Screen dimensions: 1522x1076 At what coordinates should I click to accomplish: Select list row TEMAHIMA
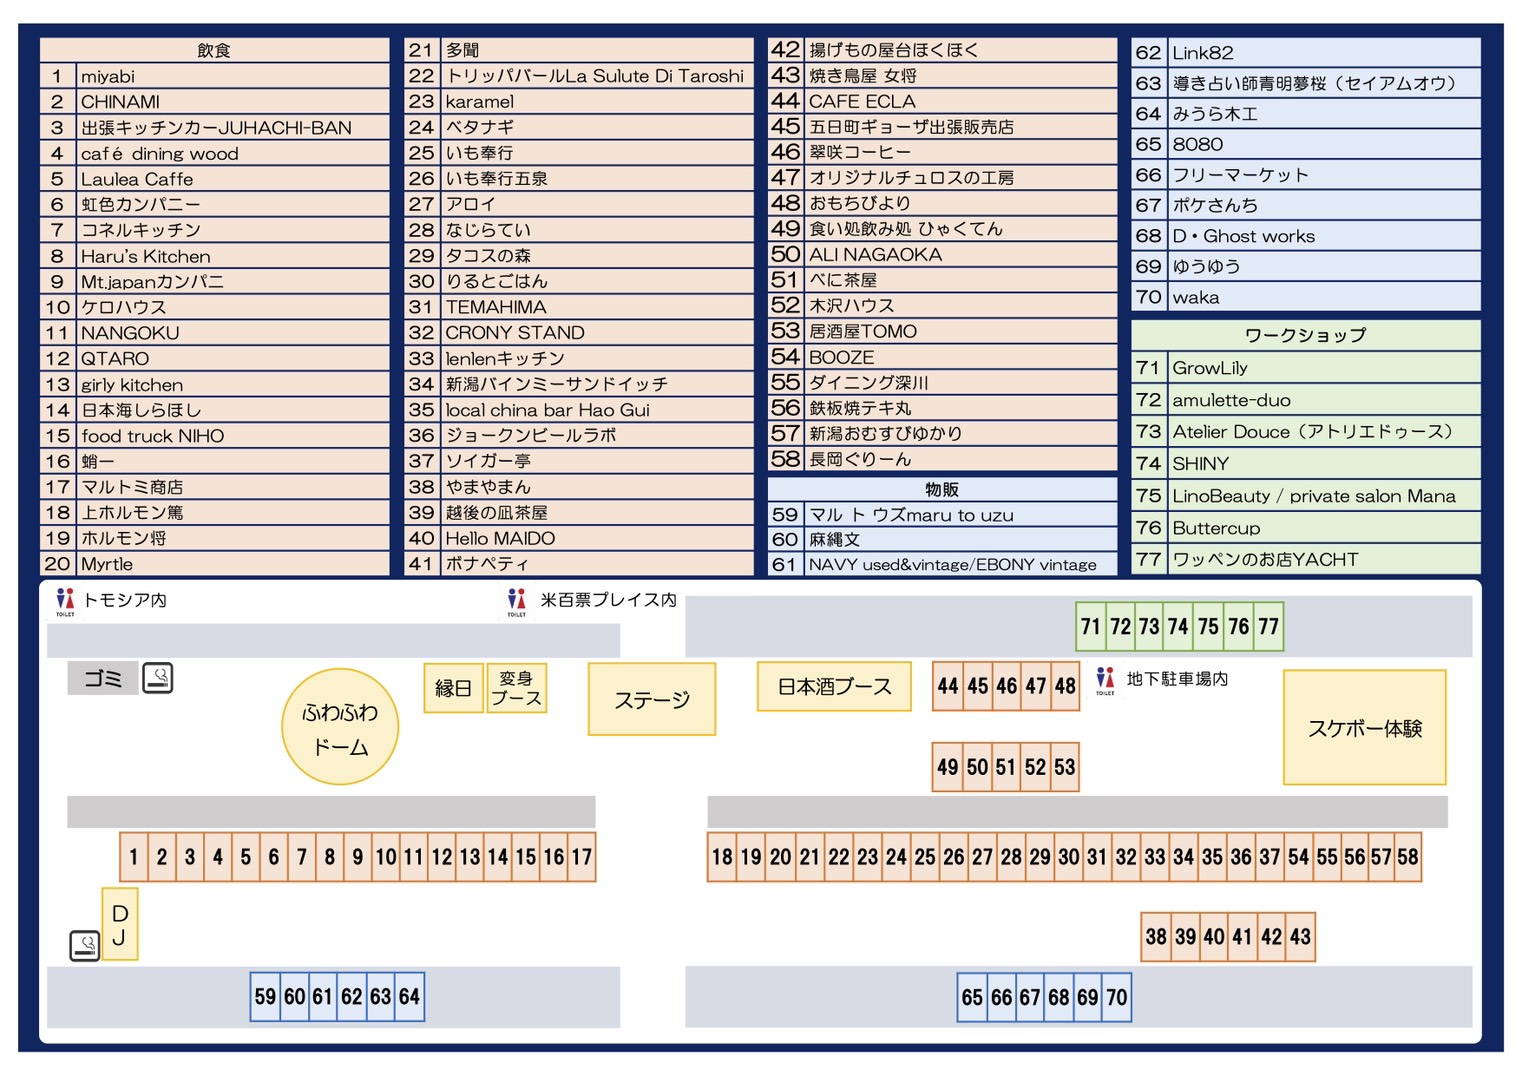point(579,307)
